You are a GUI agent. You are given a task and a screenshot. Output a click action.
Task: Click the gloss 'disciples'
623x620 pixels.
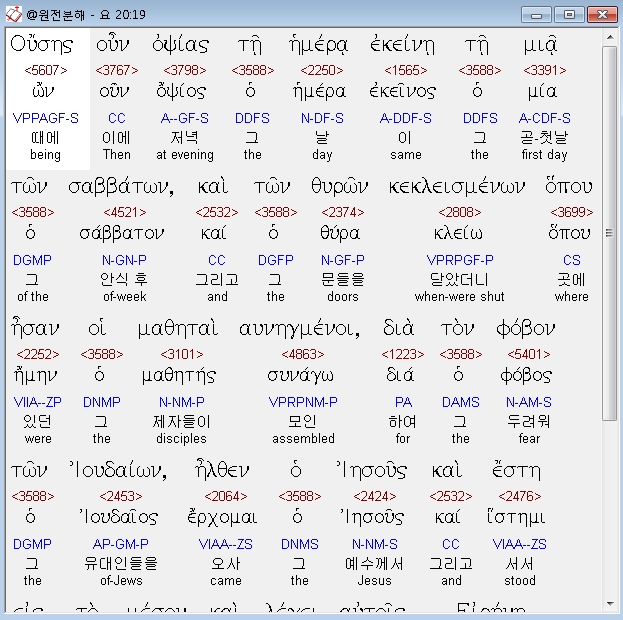[x=182, y=438]
